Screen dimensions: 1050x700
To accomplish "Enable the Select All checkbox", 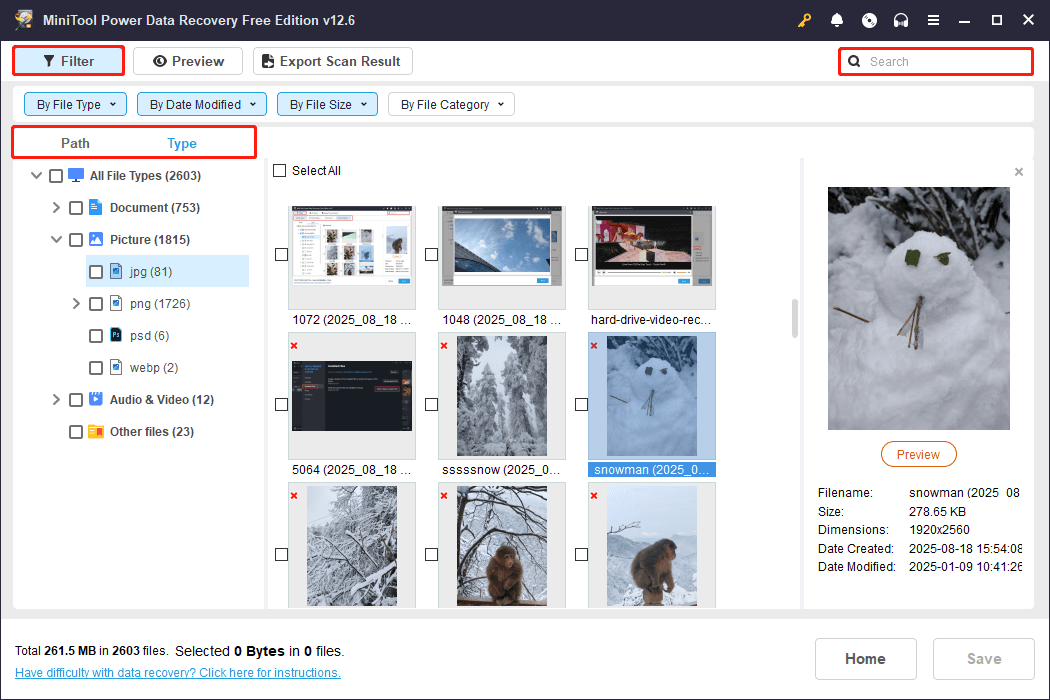I will [279, 170].
